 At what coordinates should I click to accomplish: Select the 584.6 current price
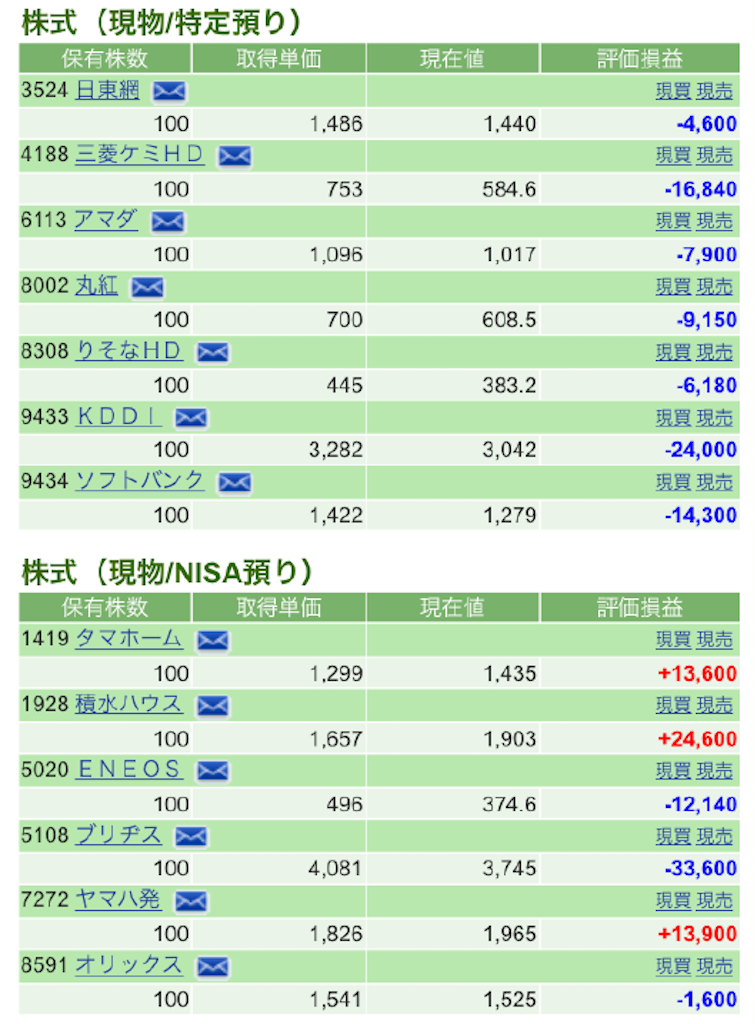tap(509, 189)
